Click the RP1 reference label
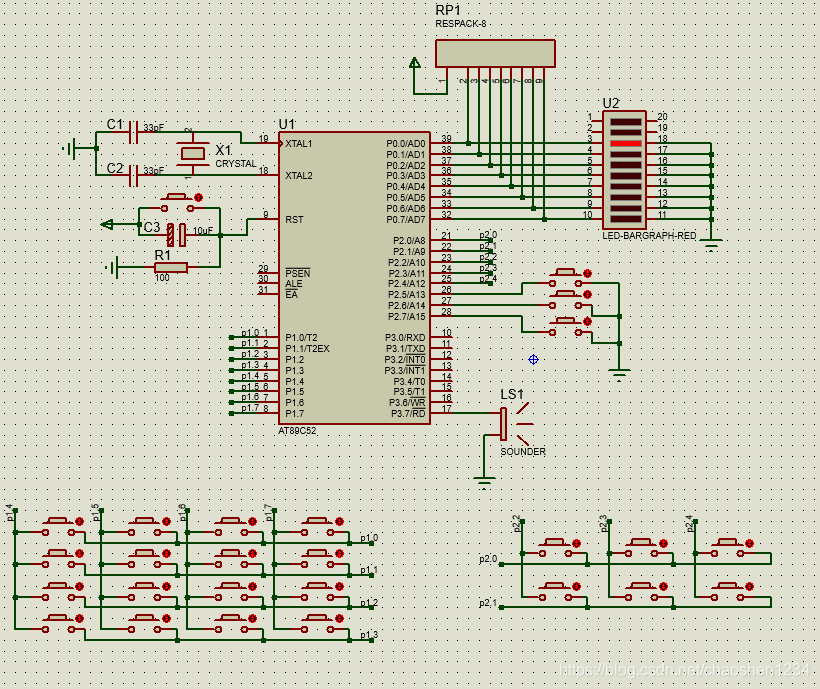This screenshot has width=820, height=689. click(448, 10)
